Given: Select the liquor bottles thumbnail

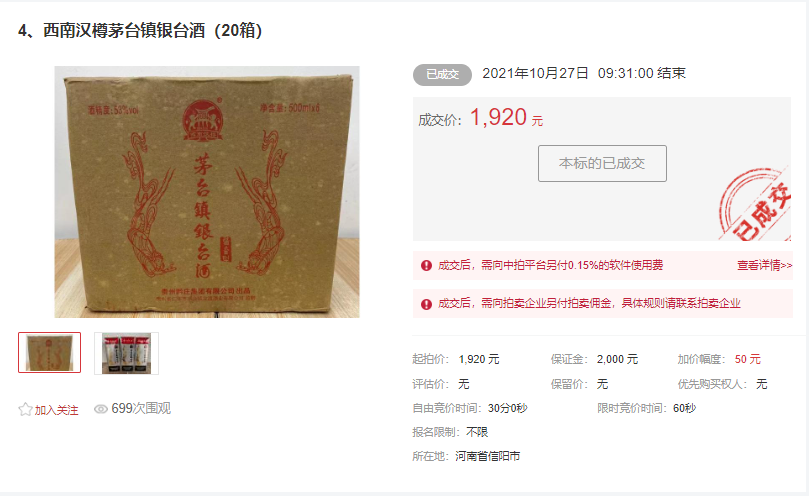Looking at the screenshot, I should (126, 354).
